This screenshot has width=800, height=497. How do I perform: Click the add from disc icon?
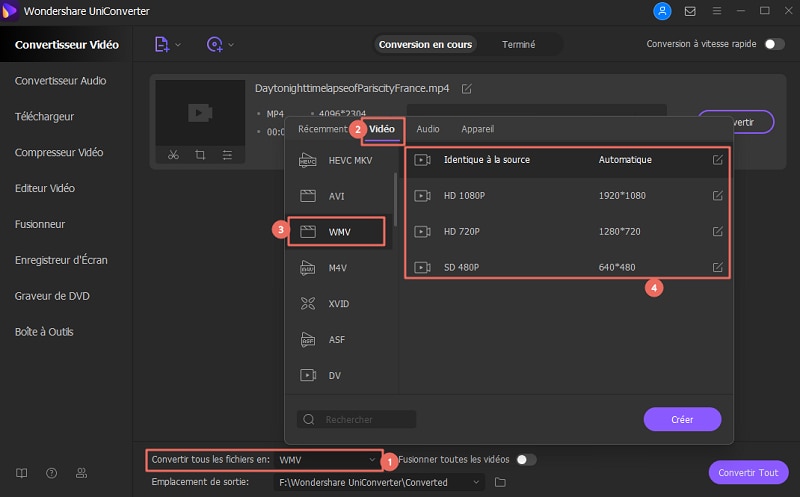click(x=214, y=44)
